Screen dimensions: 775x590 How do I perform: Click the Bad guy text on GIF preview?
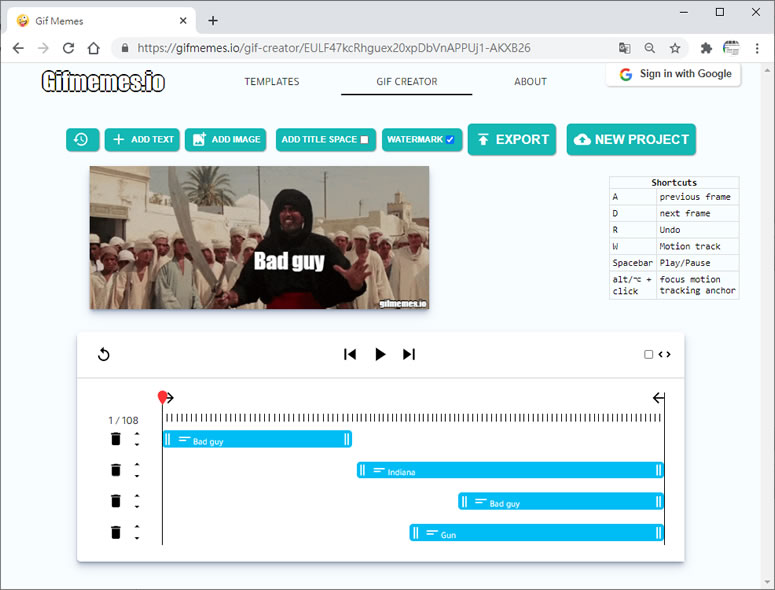coord(289,261)
